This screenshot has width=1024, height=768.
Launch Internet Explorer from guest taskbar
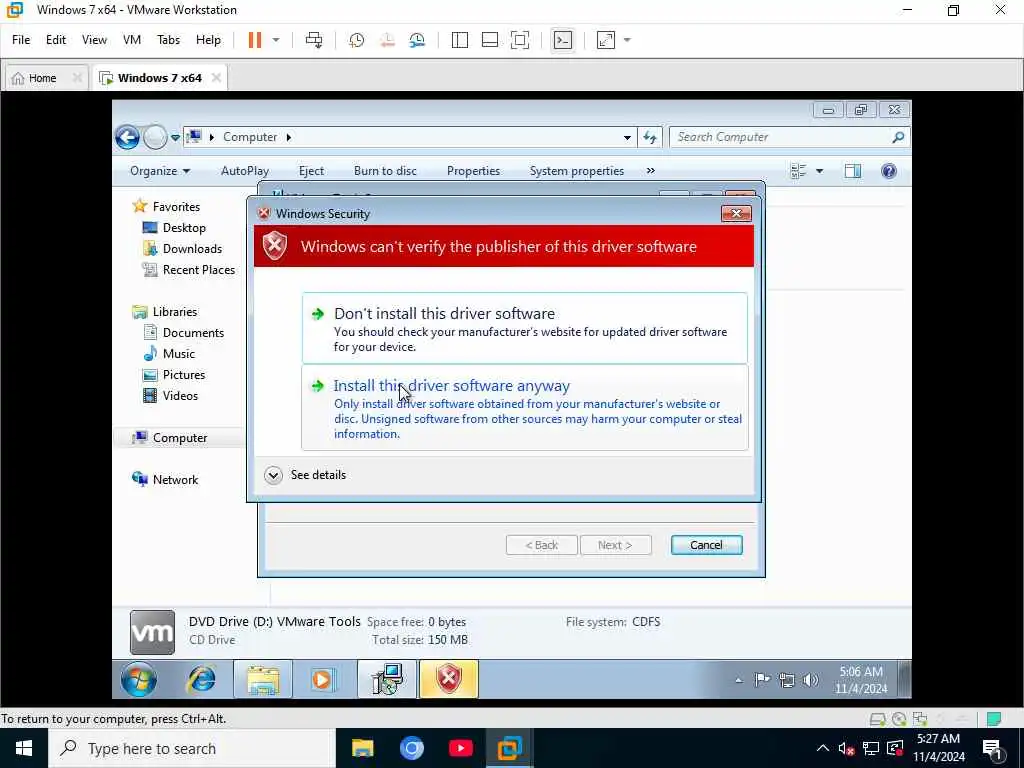pos(202,679)
